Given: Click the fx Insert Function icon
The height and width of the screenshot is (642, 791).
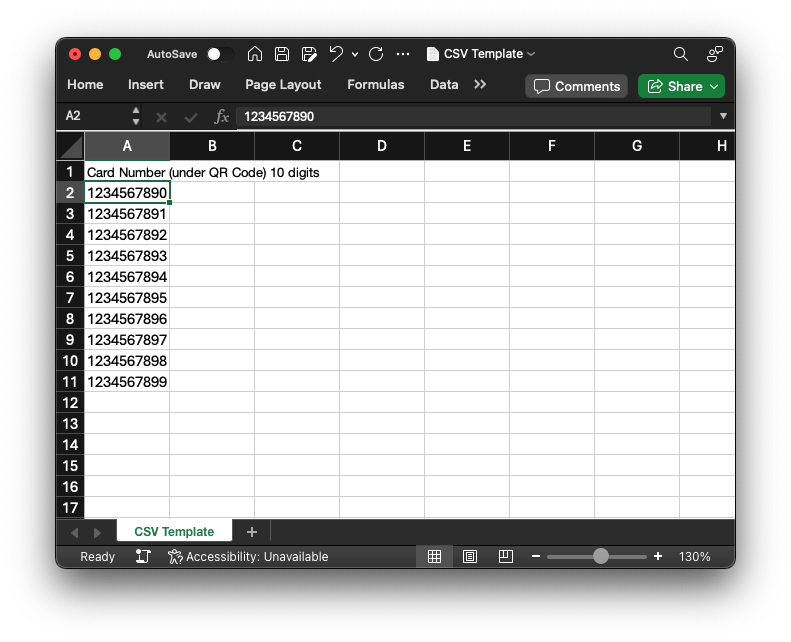Looking at the screenshot, I should pyautogui.click(x=221, y=116).
